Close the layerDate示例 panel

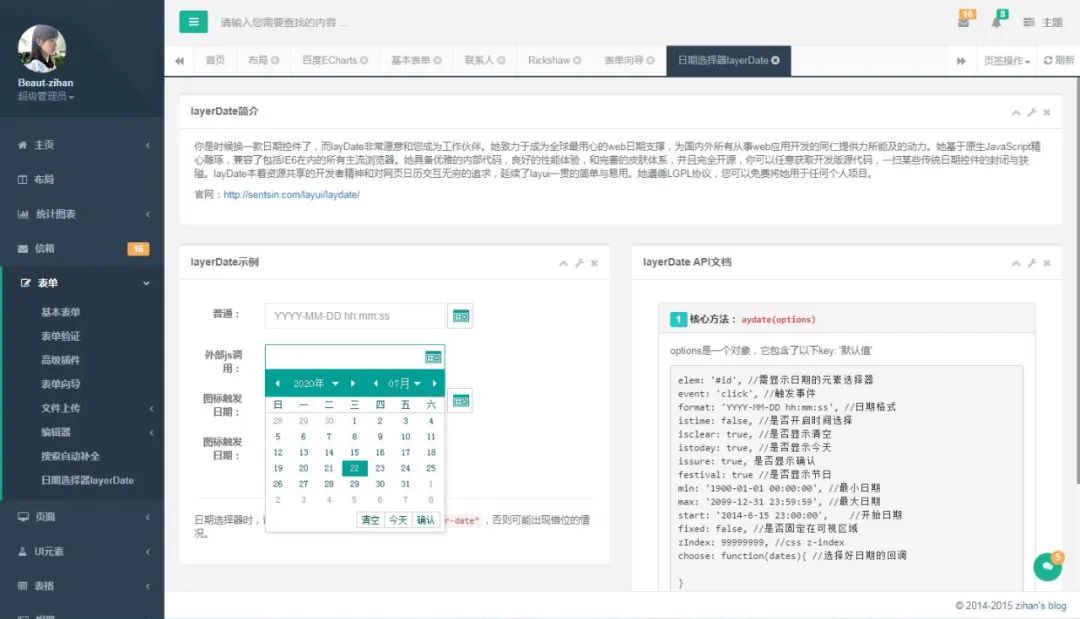[x=594, y=263]
